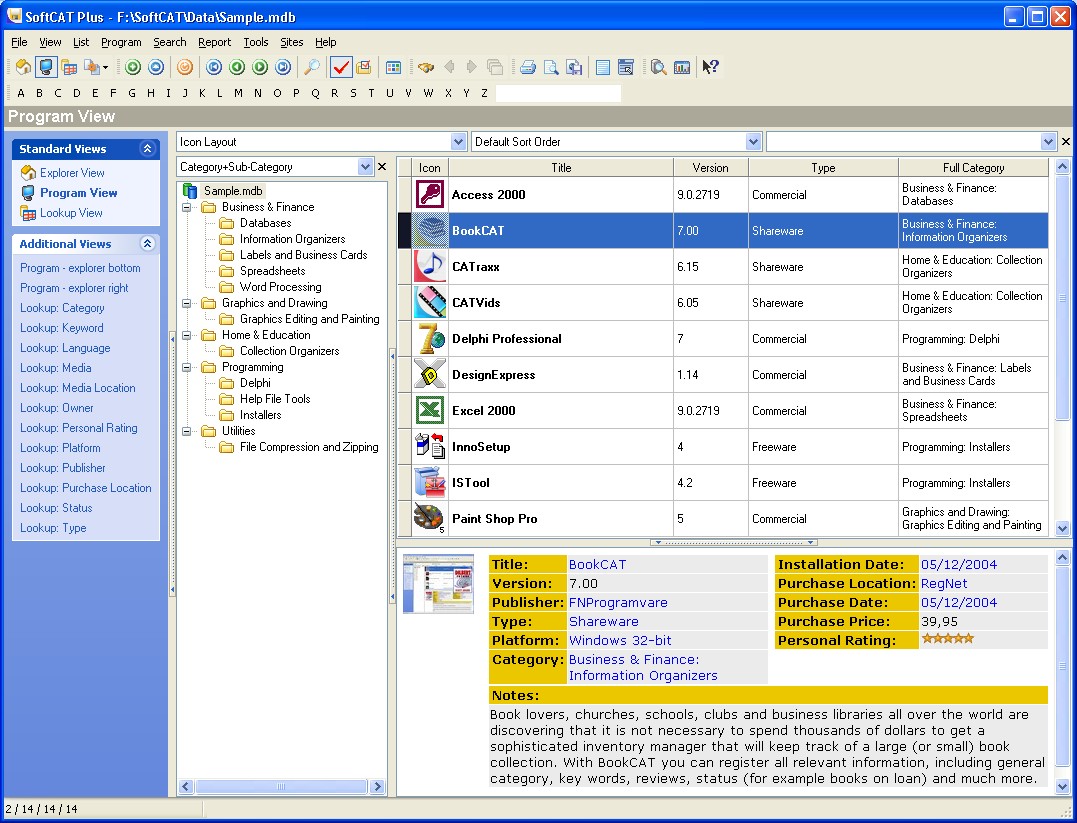Click the blue list report toolbar icon

603,67
